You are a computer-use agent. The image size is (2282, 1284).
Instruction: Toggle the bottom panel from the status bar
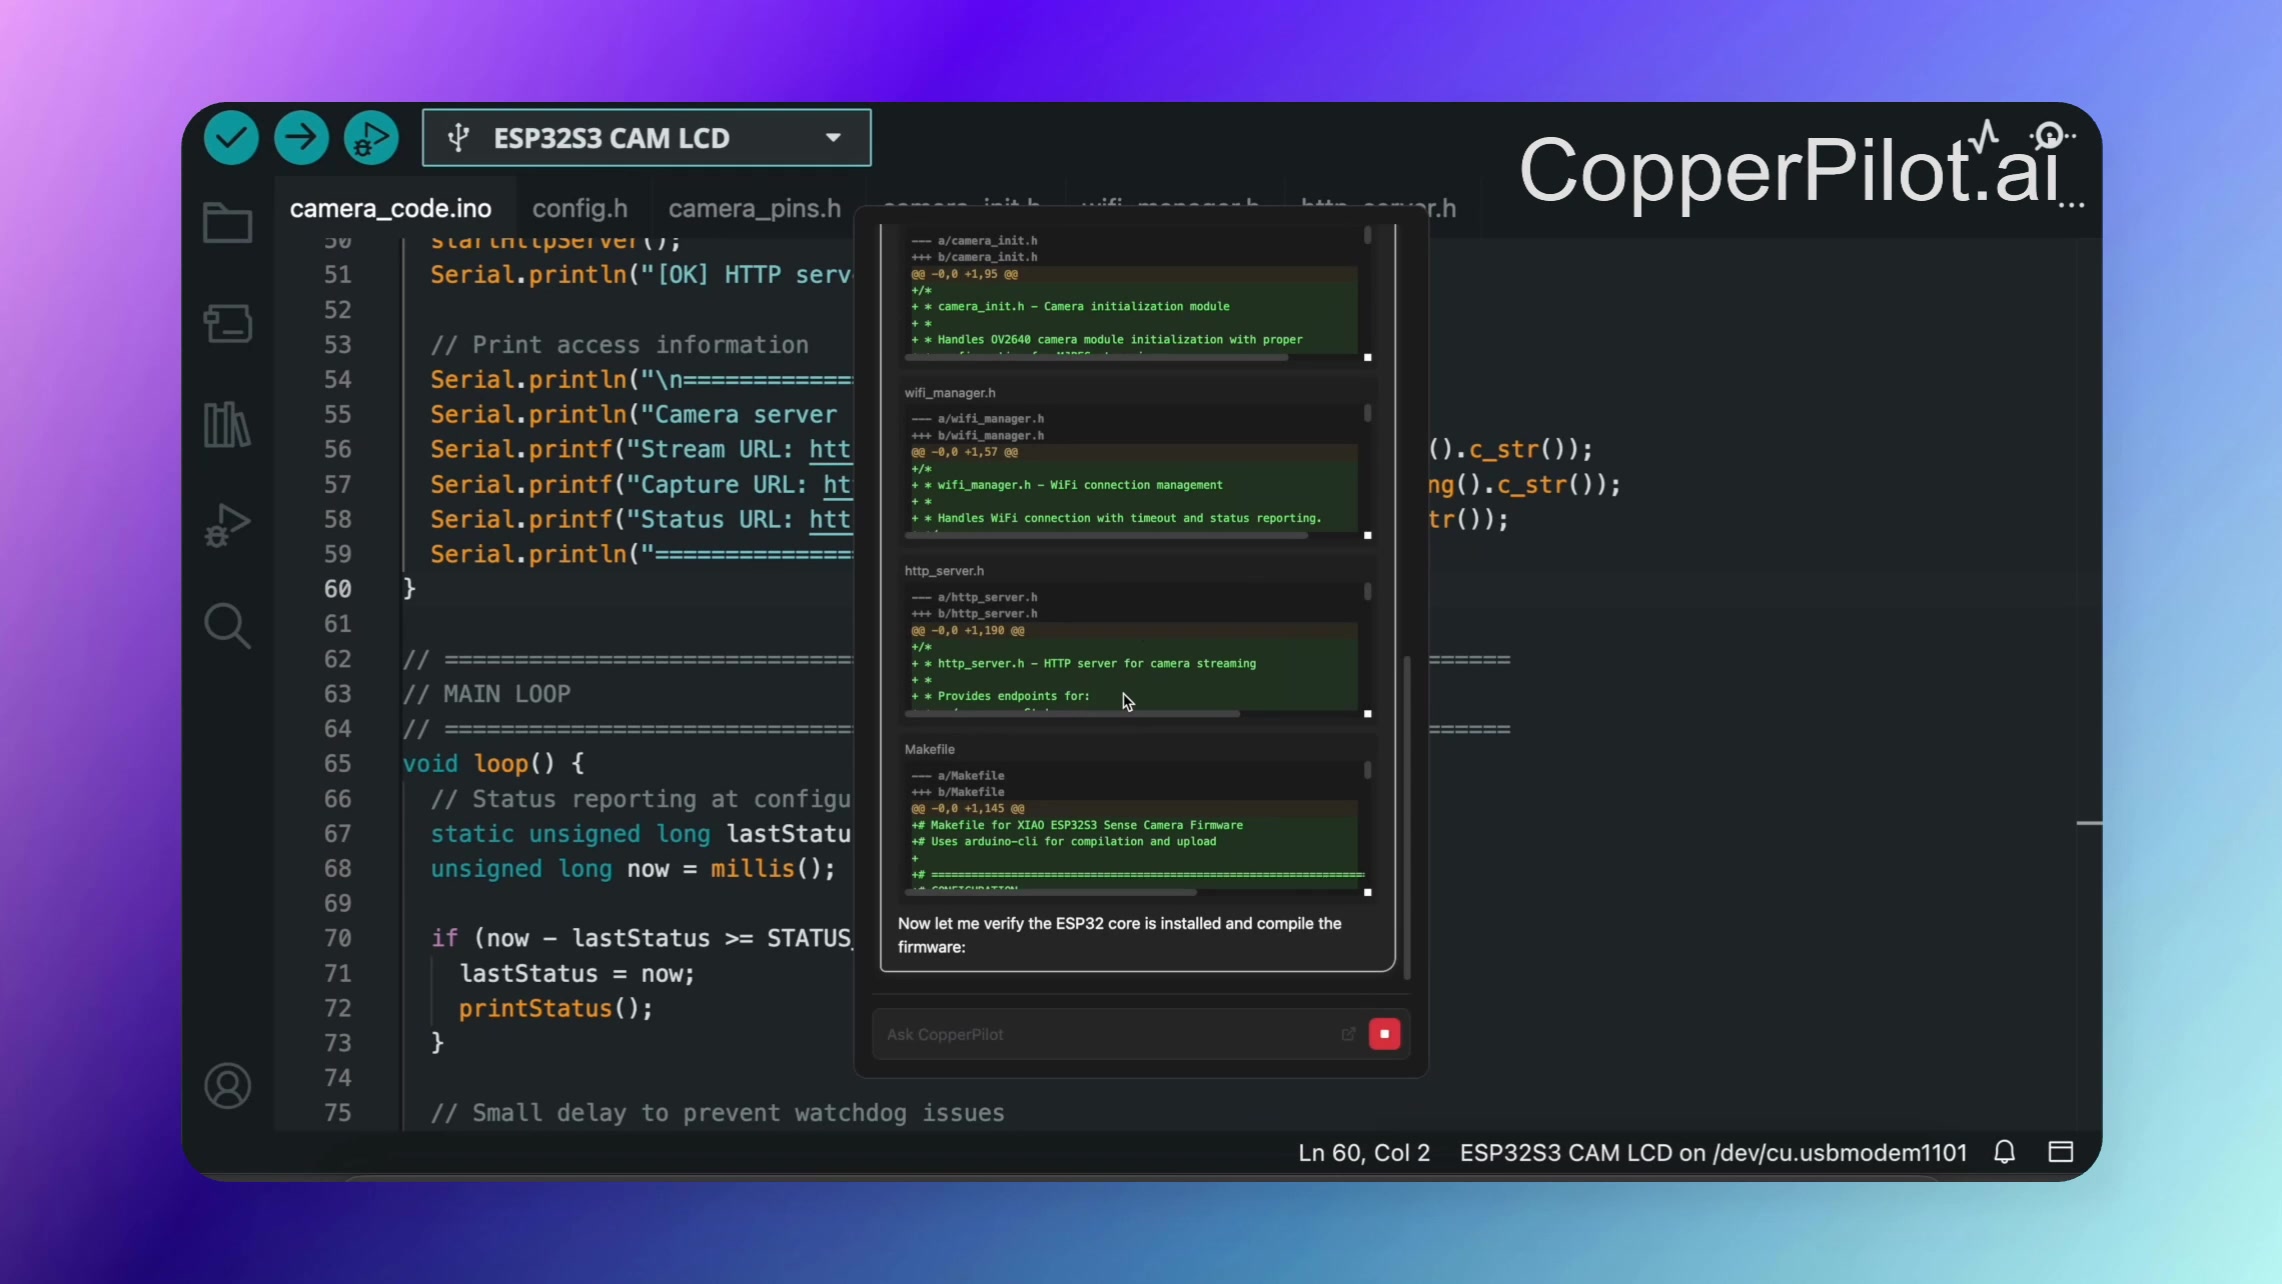(x=2061, y=1152)
